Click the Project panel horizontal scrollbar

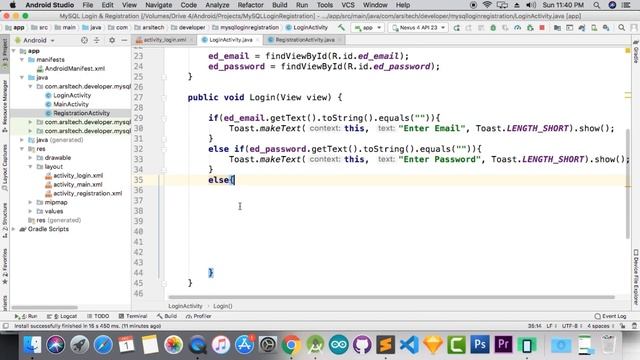[x=44, y=307]
